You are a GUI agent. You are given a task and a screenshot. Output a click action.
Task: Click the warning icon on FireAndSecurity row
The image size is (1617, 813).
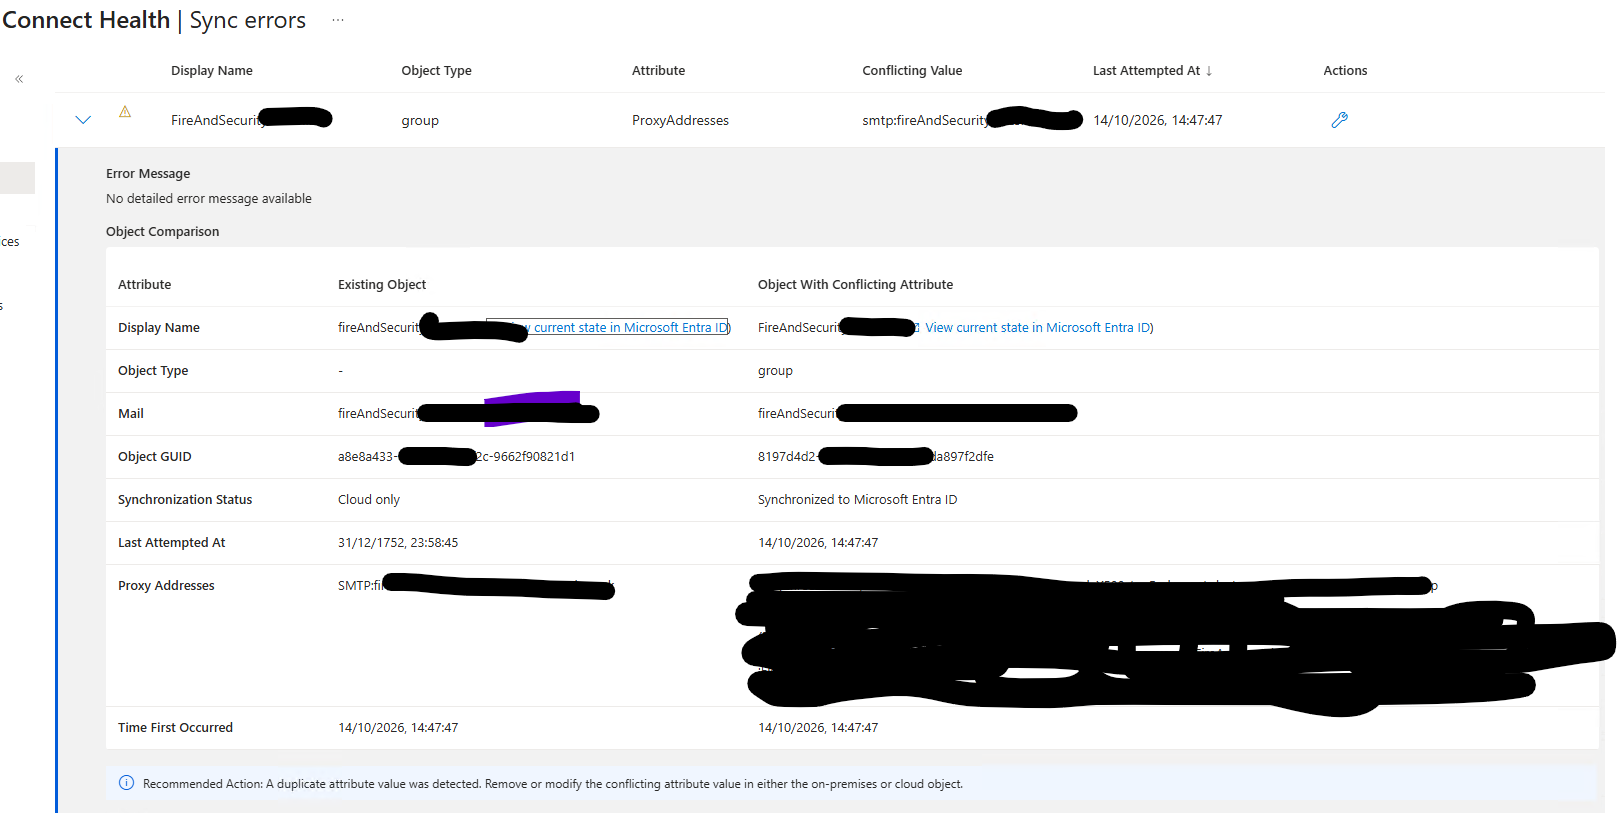coord(125,112)
